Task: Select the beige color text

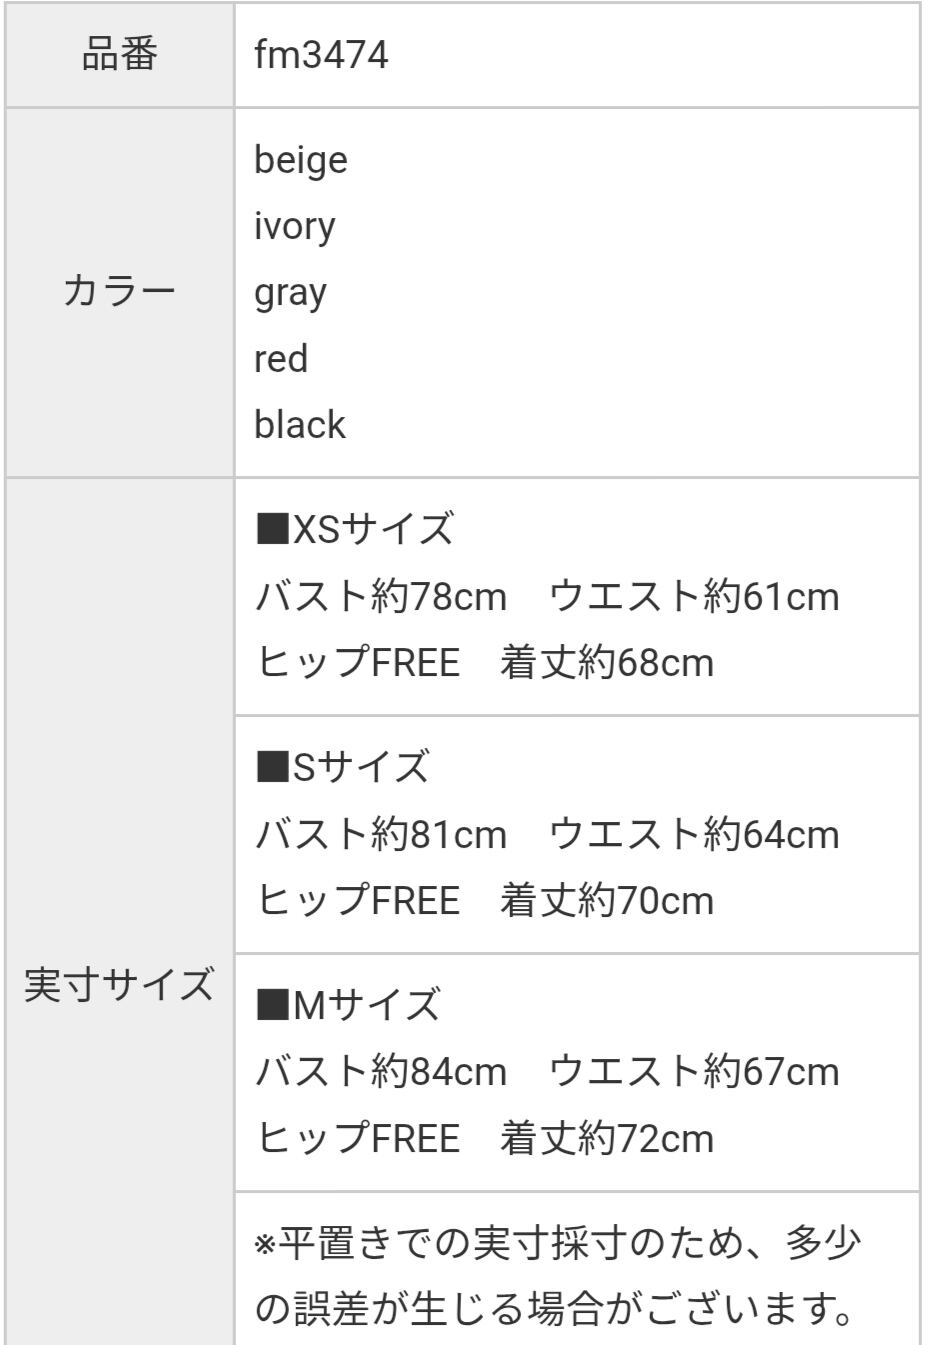Action: (301, 160)
